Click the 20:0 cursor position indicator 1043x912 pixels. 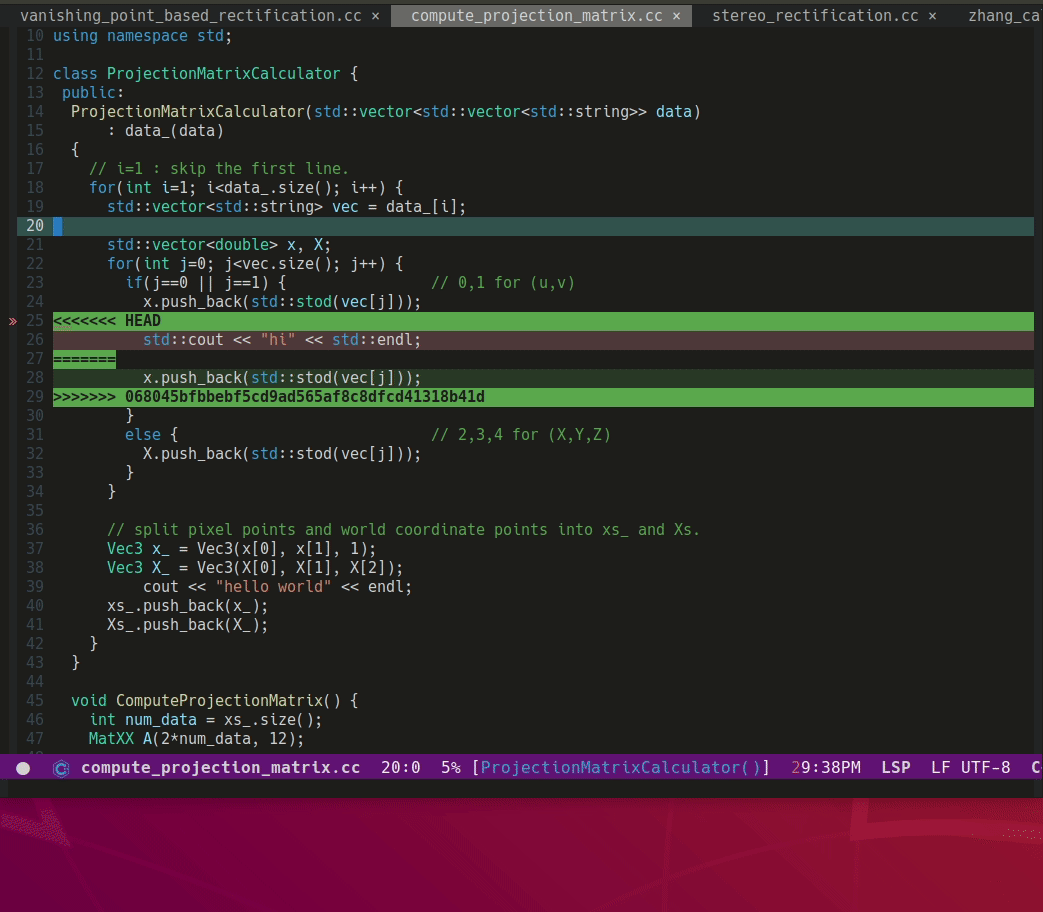tap(400, 768)
